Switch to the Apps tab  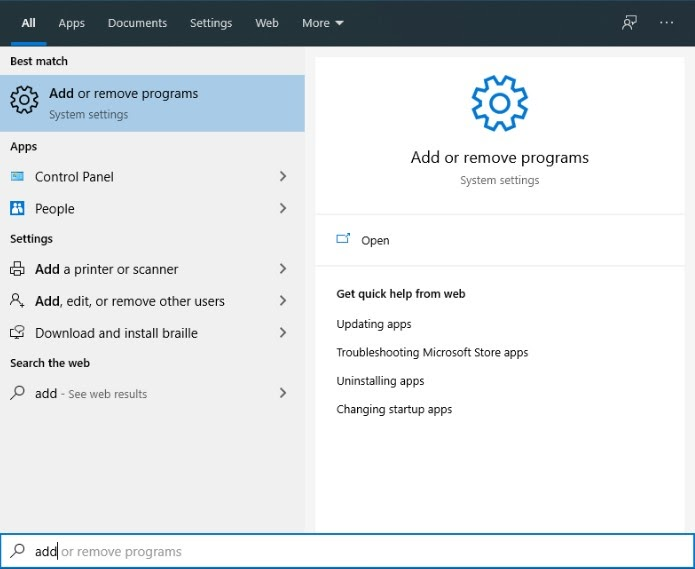pos(72,23)
